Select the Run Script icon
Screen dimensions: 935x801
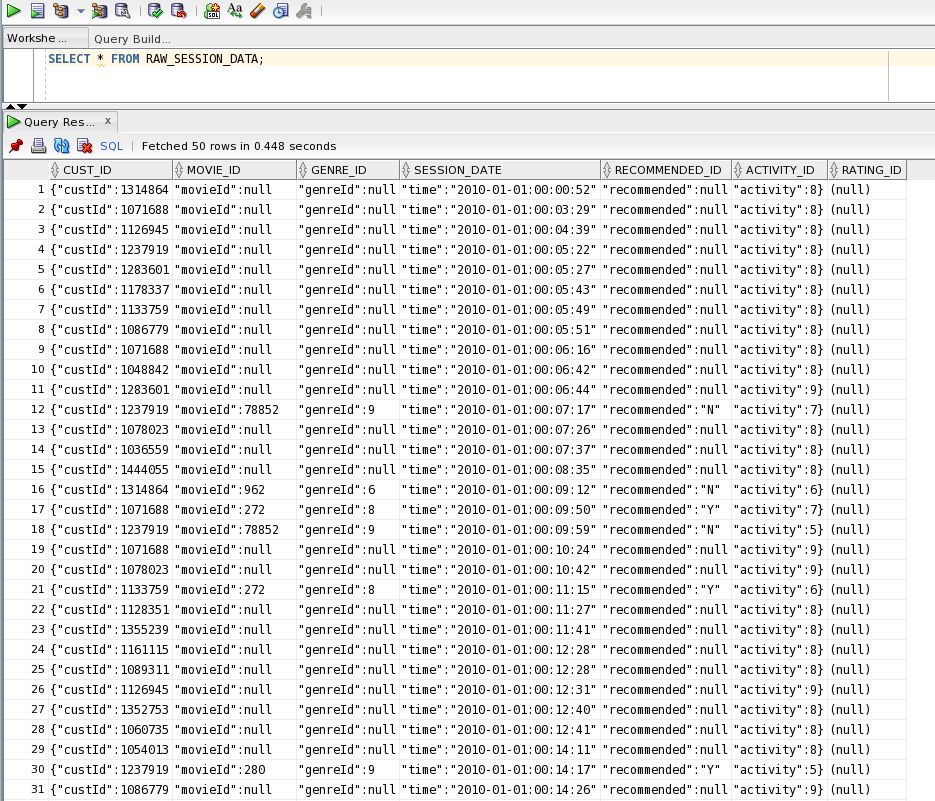pos(36,11)
